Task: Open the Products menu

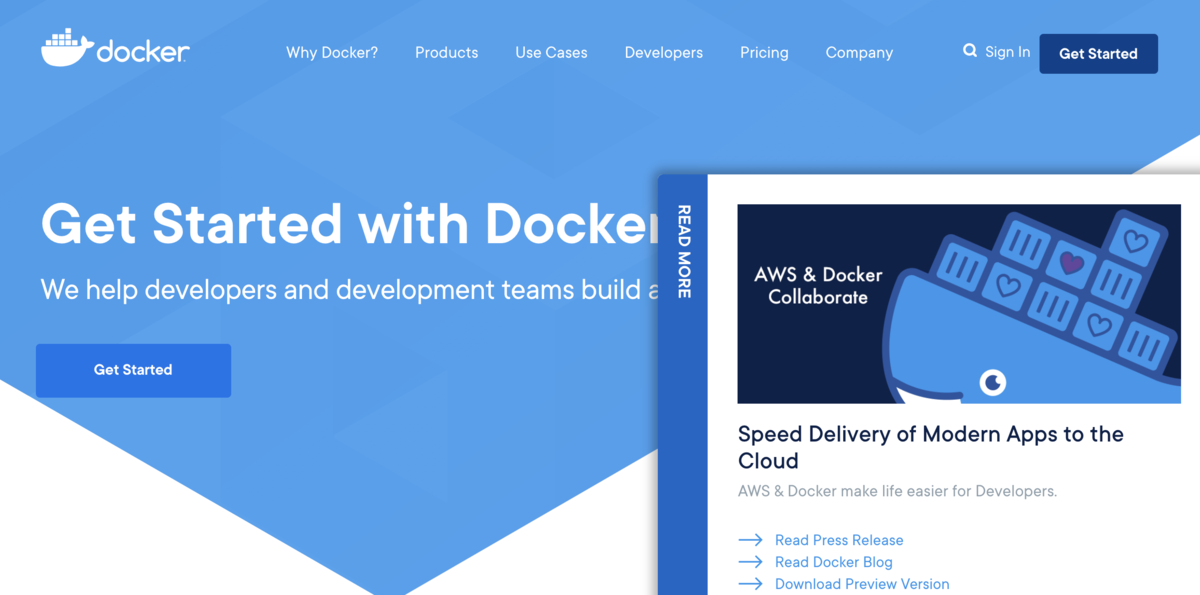Action: (447, 53)
